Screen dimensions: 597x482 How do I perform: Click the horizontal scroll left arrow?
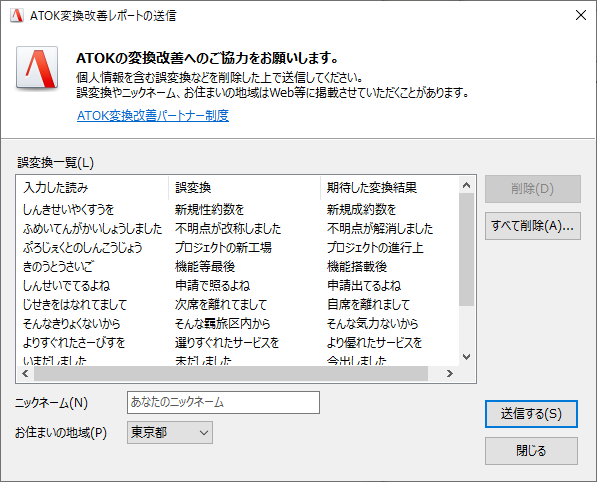tap(25, 373)
